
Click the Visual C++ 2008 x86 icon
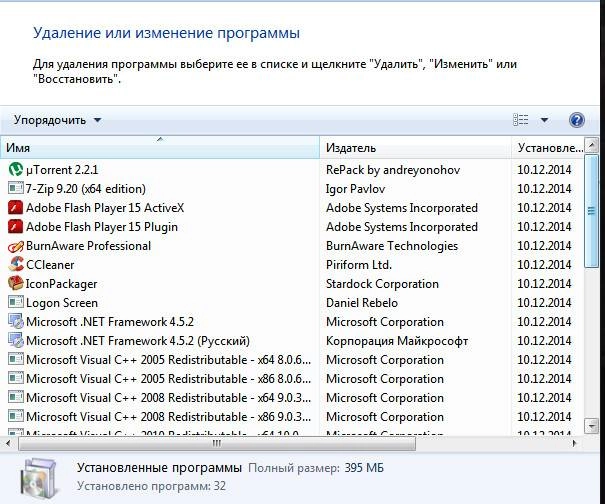(16, 416)
